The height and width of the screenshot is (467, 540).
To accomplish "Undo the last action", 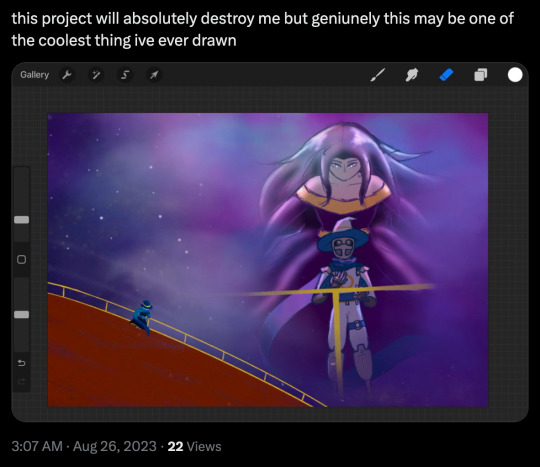I will 21,363.
